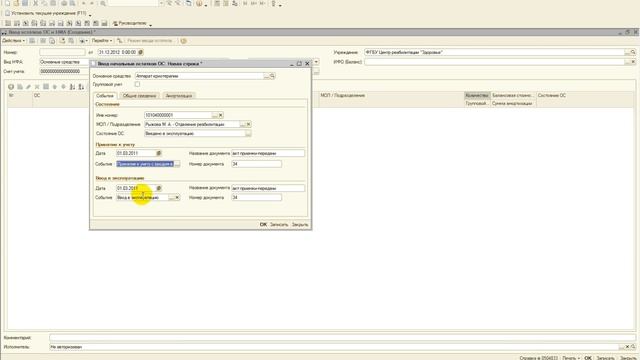The width and height of the screenshot is (640, 360).
Task: Click OK in the dialog footer
Action: [x=263, y=224]
